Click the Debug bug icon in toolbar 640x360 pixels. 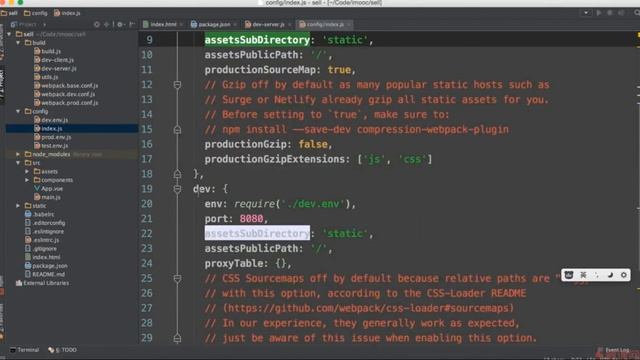[610, 13]
